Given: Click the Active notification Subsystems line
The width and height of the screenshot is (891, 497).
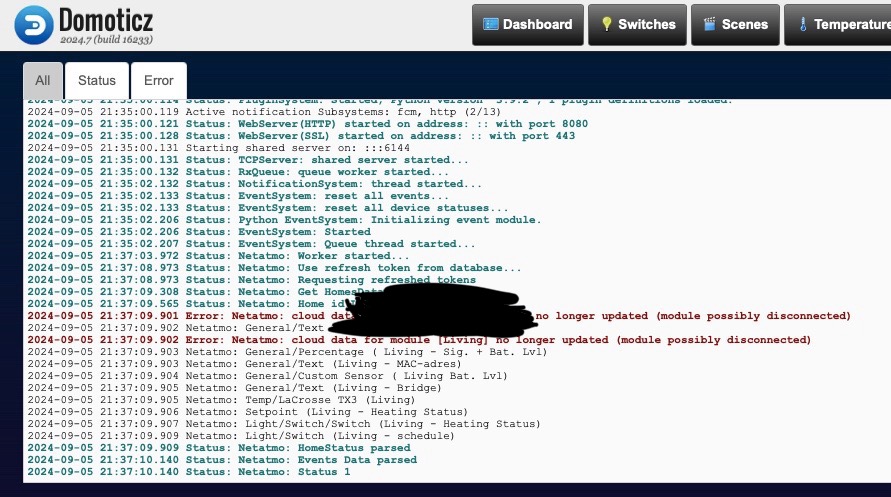Looking at the screenshot, I should coord(264,112).
